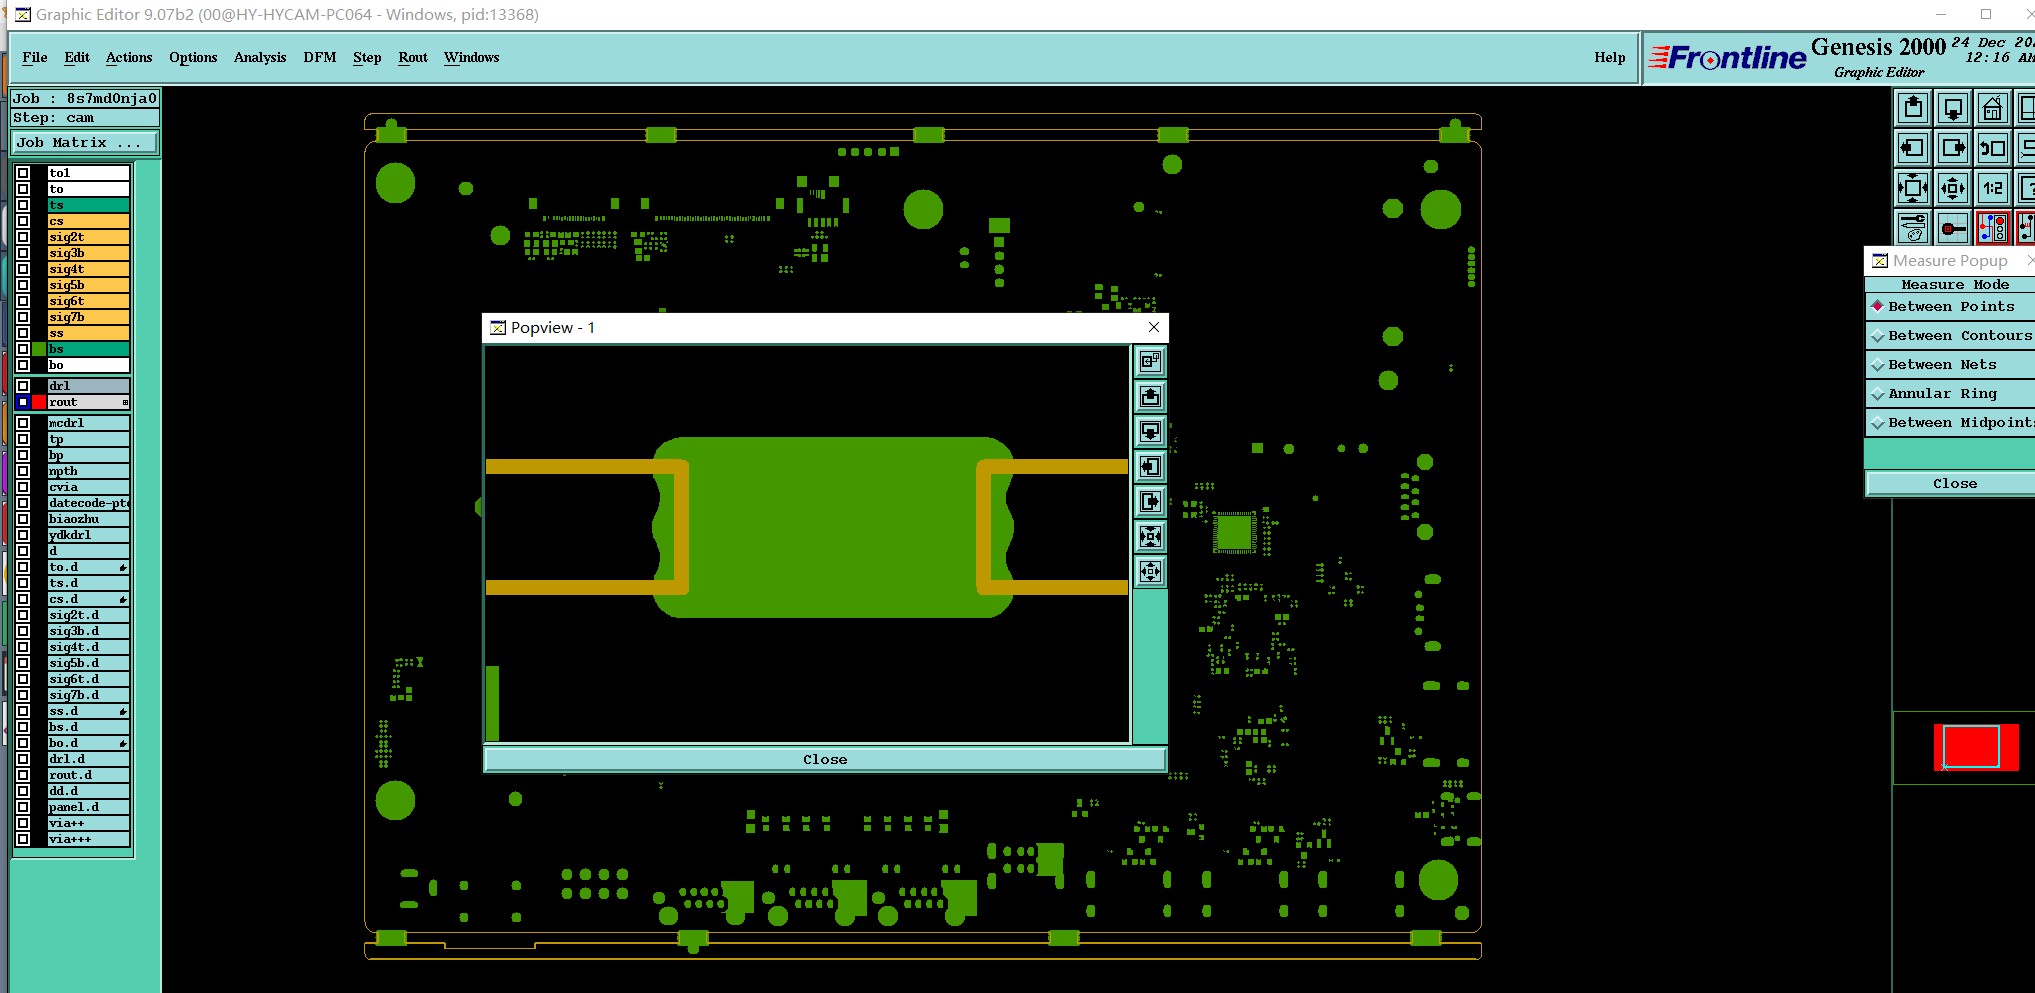Open the Edit menu
Screen dimensions: 2035x993
[77, 57]
